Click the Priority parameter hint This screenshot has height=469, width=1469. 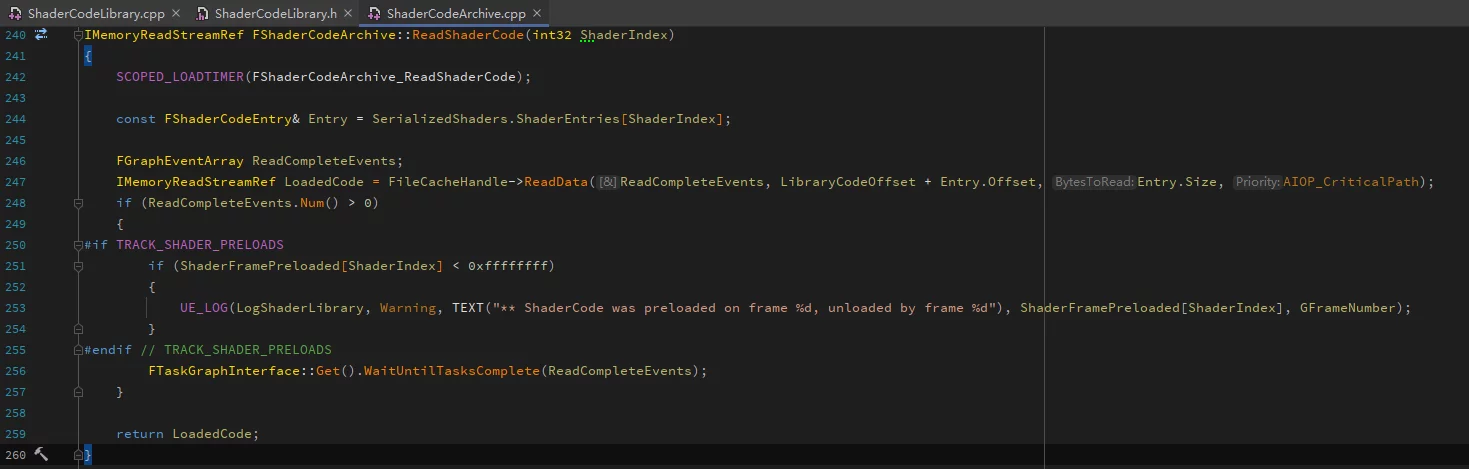(x=1257, y=182)
